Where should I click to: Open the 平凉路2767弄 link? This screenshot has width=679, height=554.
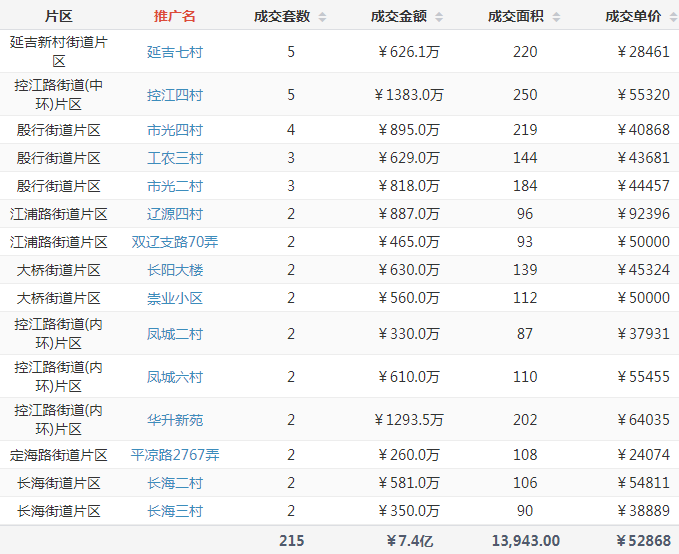(x=175, y=455)
